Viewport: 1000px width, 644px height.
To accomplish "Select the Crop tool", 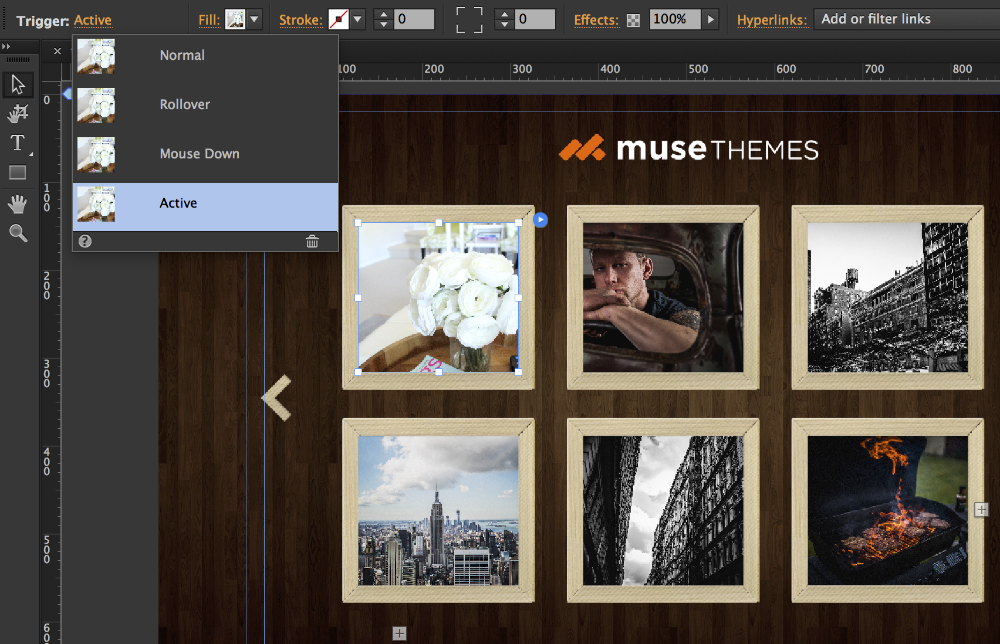I will tap(18, 114).
